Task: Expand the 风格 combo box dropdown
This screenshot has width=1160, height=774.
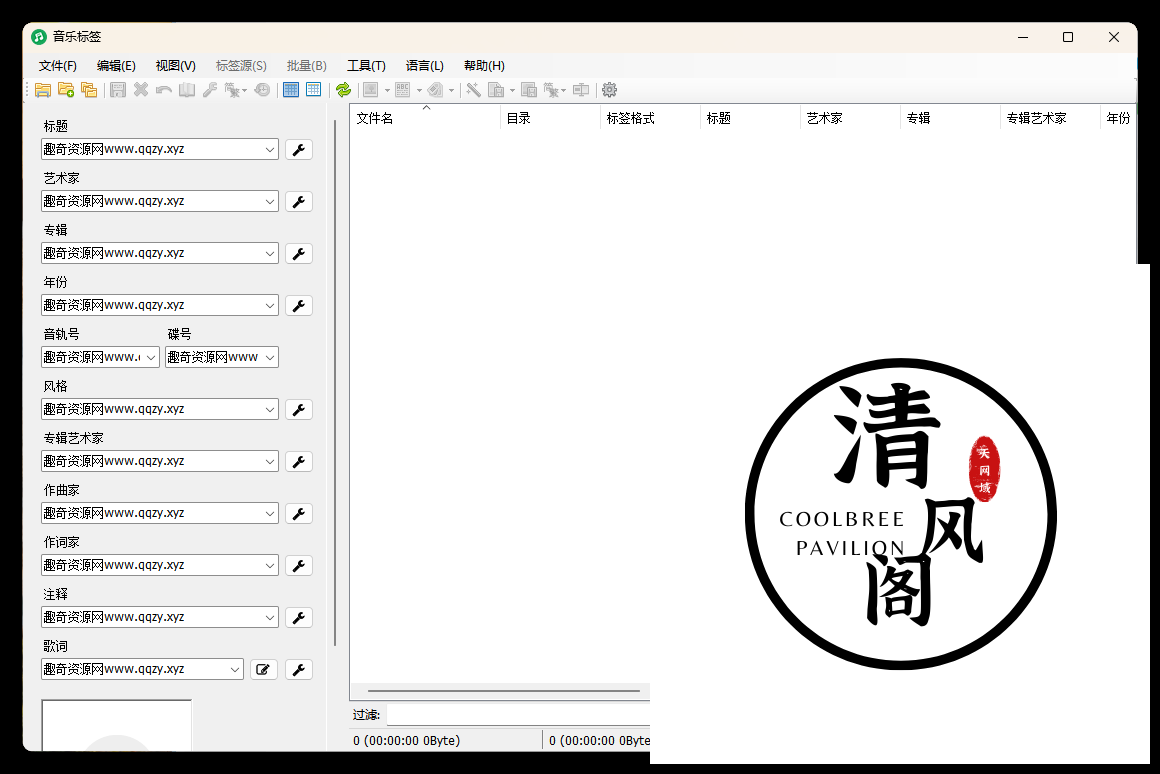Action: [x=269, y=409]
